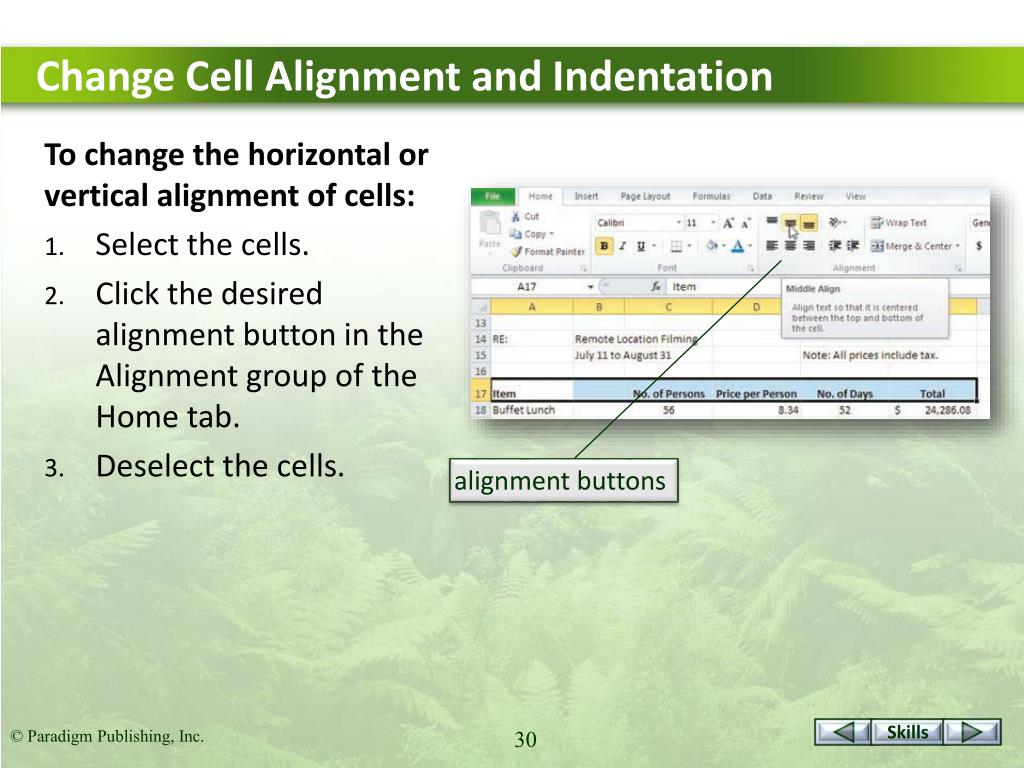
Task: Open Clipboard group dialog launcher
Action: [583, 268]
